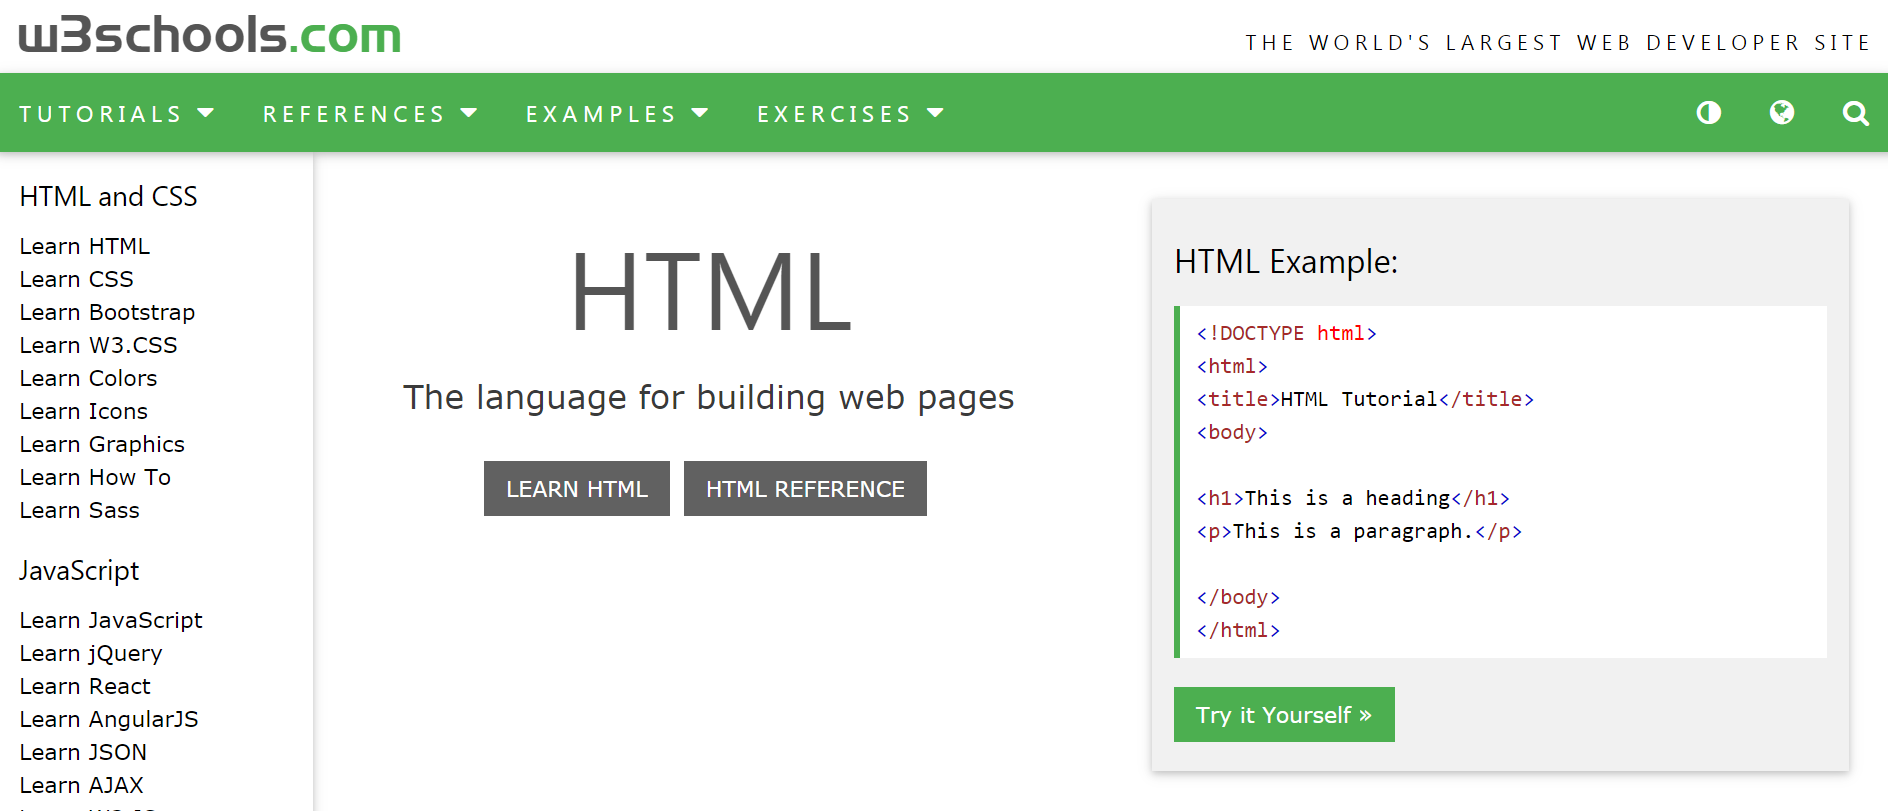Viewport: 1888px width, 811px height.
Task: Visit the Learn Colors tutorial link
Action: point(89,378)
